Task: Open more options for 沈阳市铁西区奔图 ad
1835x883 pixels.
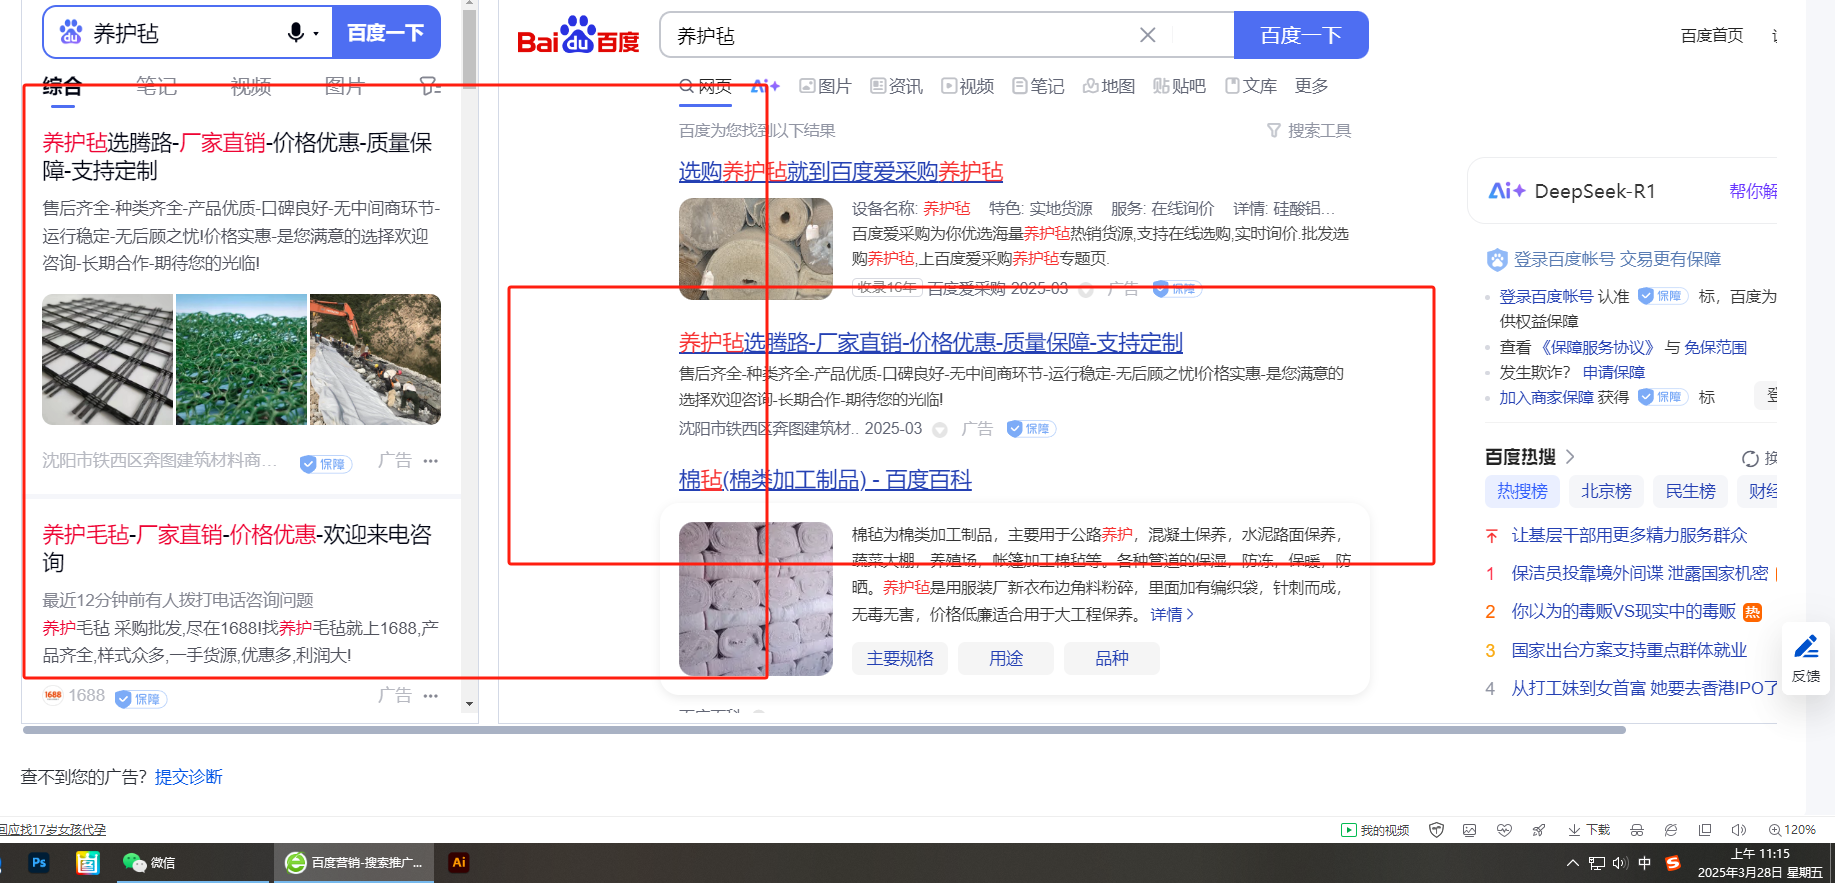Action: pos(431,461)
